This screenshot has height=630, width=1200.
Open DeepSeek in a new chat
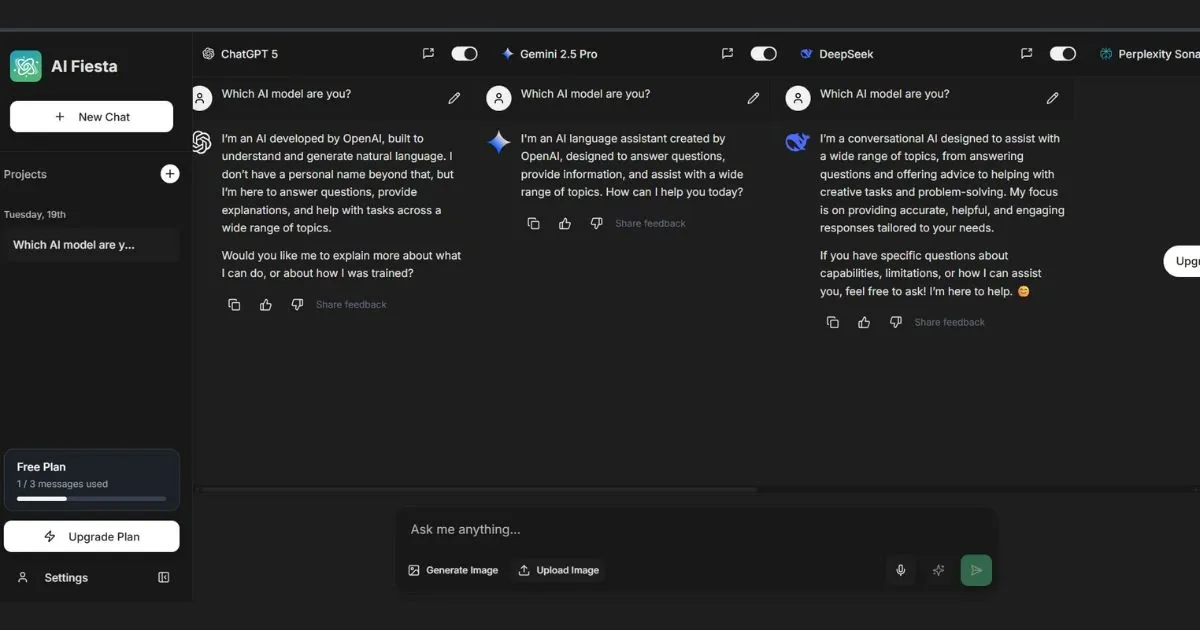pos(1026,54)
